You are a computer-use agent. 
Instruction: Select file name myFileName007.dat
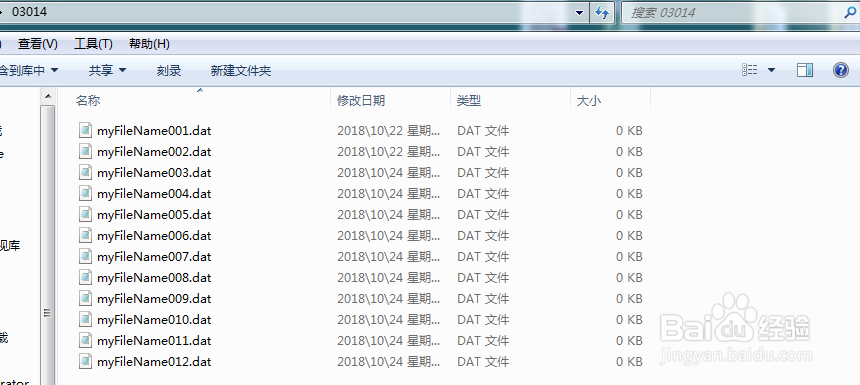coord(154,257)
